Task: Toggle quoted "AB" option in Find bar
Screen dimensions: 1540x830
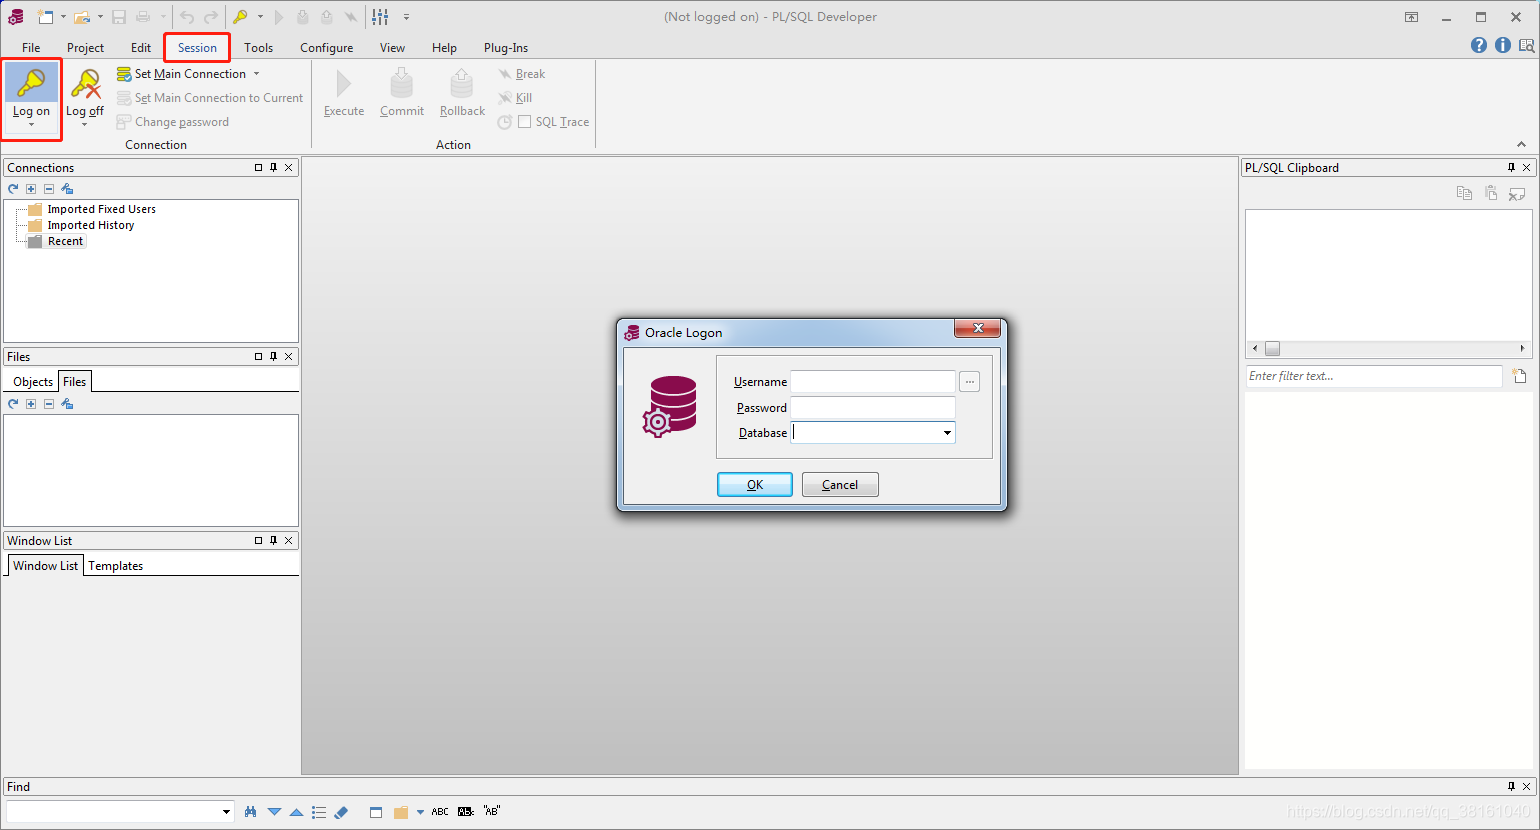Action: 491,811
